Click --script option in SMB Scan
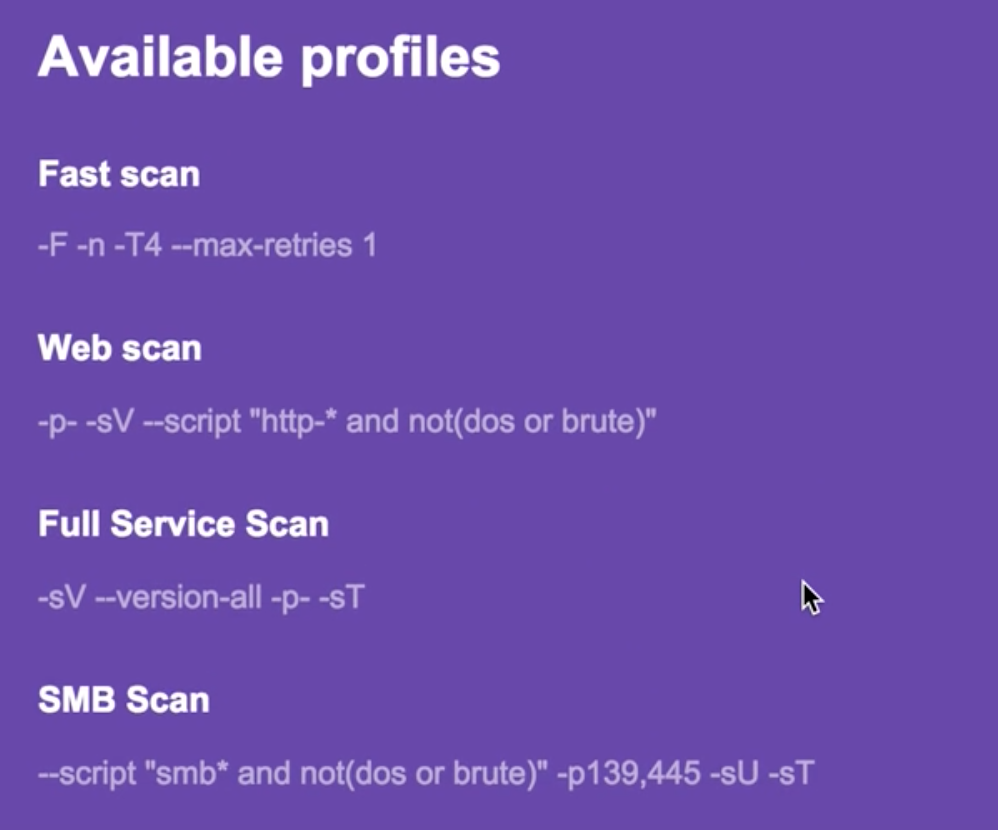 (x=87, y=775)
